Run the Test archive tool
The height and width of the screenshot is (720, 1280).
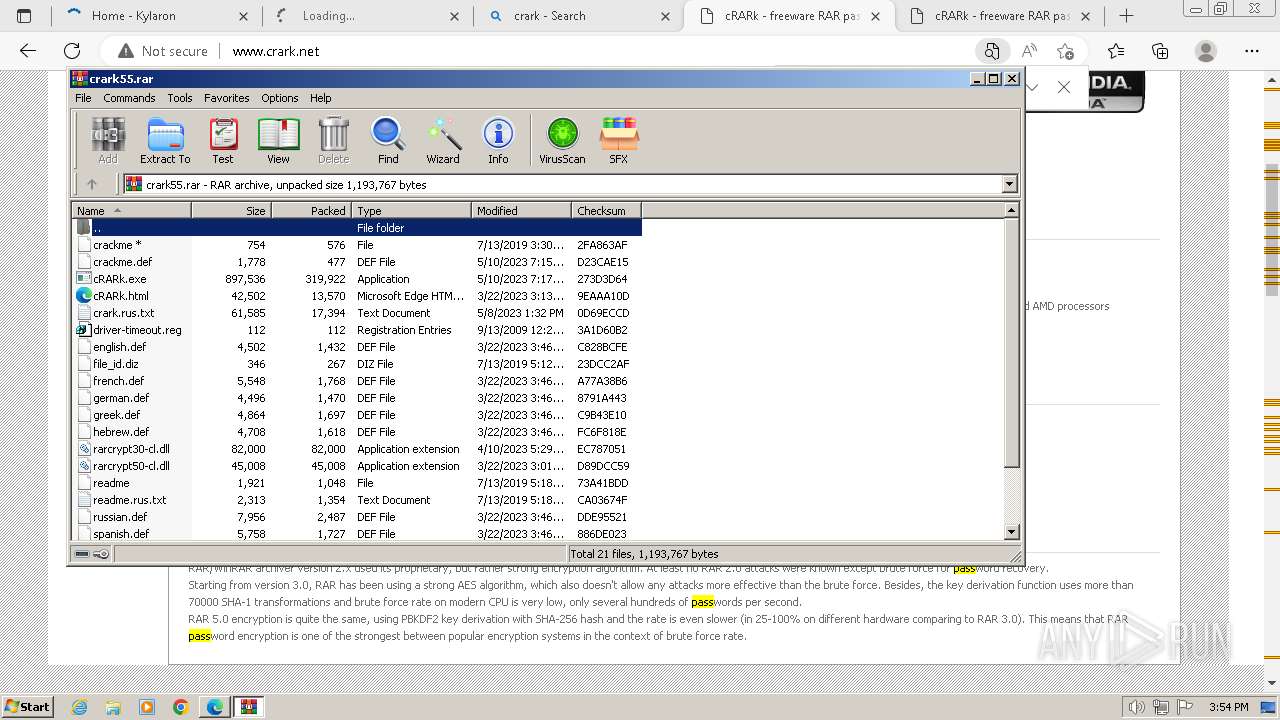pyautogui.click(x=223, y=140)
